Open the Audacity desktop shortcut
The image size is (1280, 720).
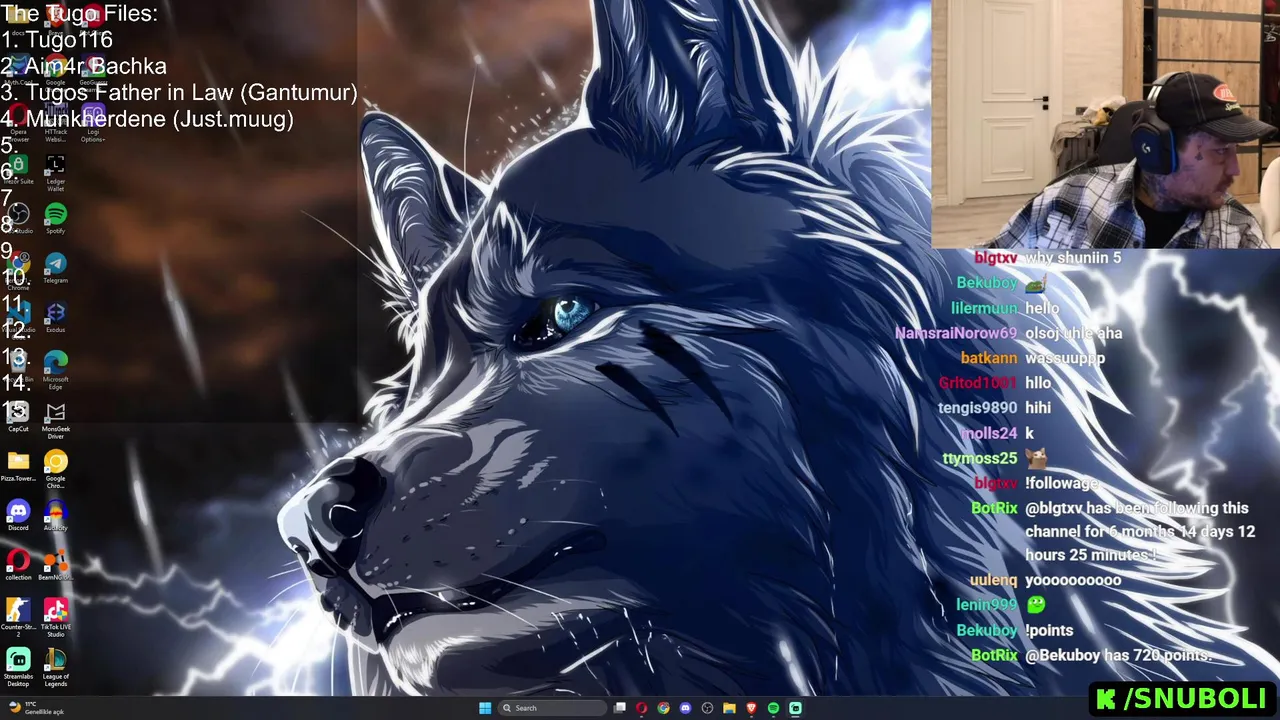coord(56,516)
